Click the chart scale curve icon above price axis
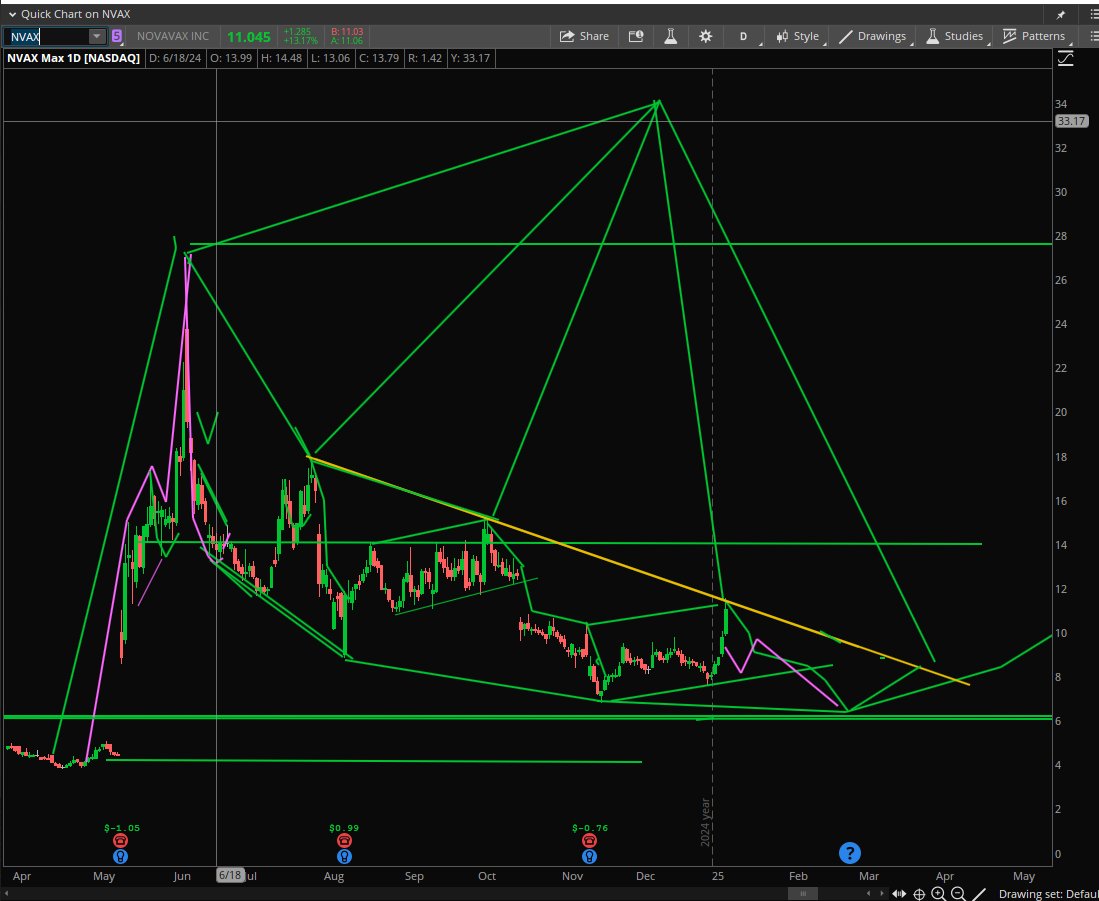 [1065, 59]
